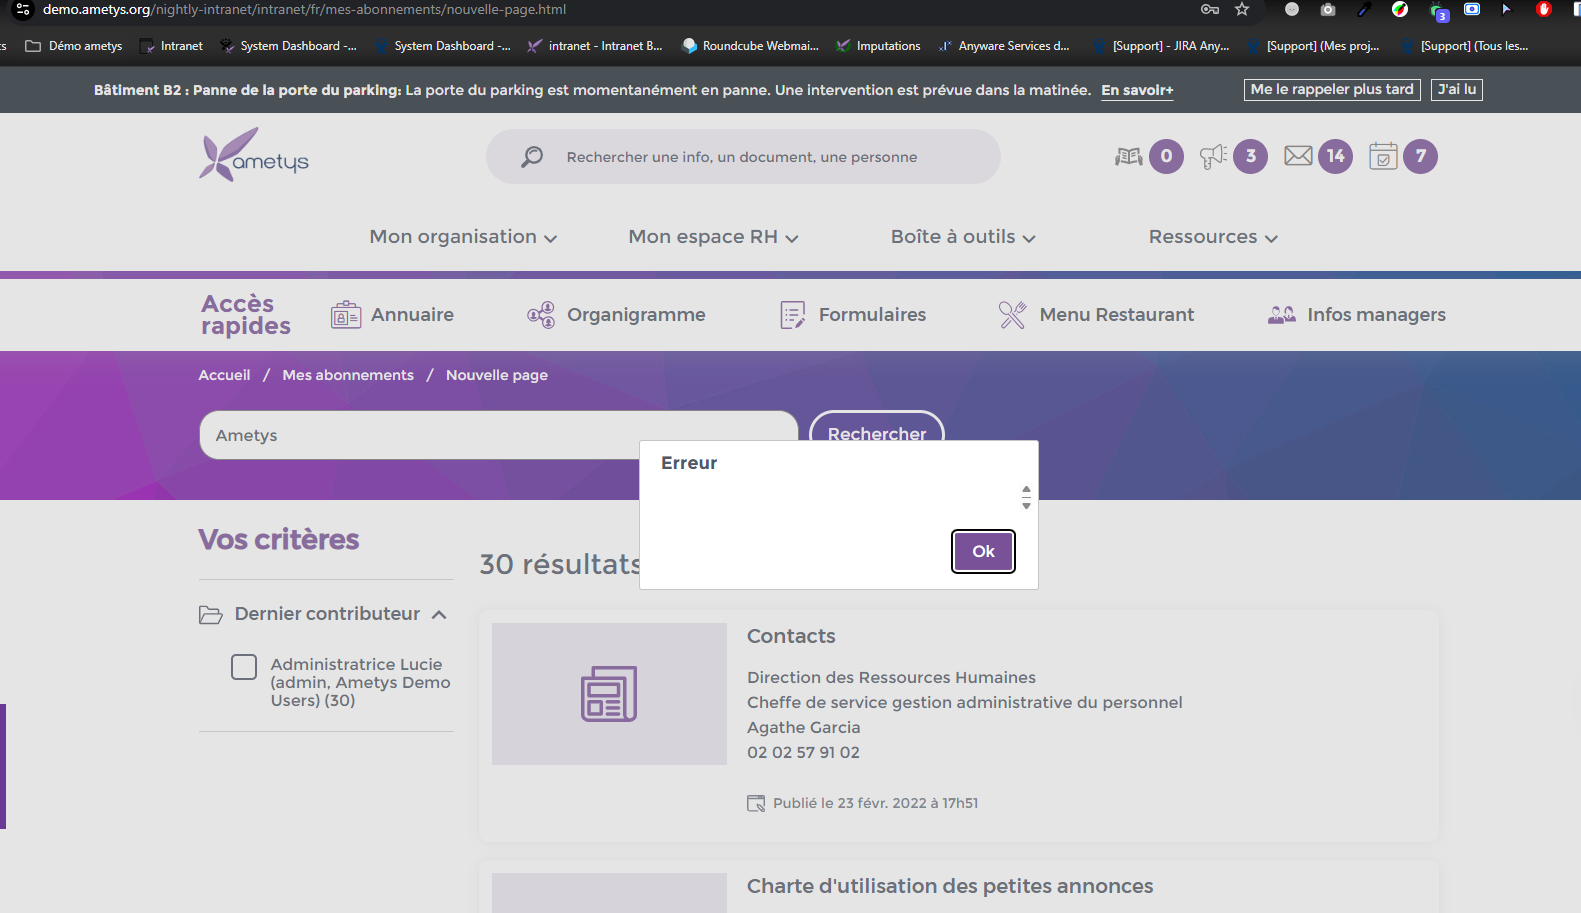Open the mail envelope icon
1581x913 pixels.
click(1298, 156)
